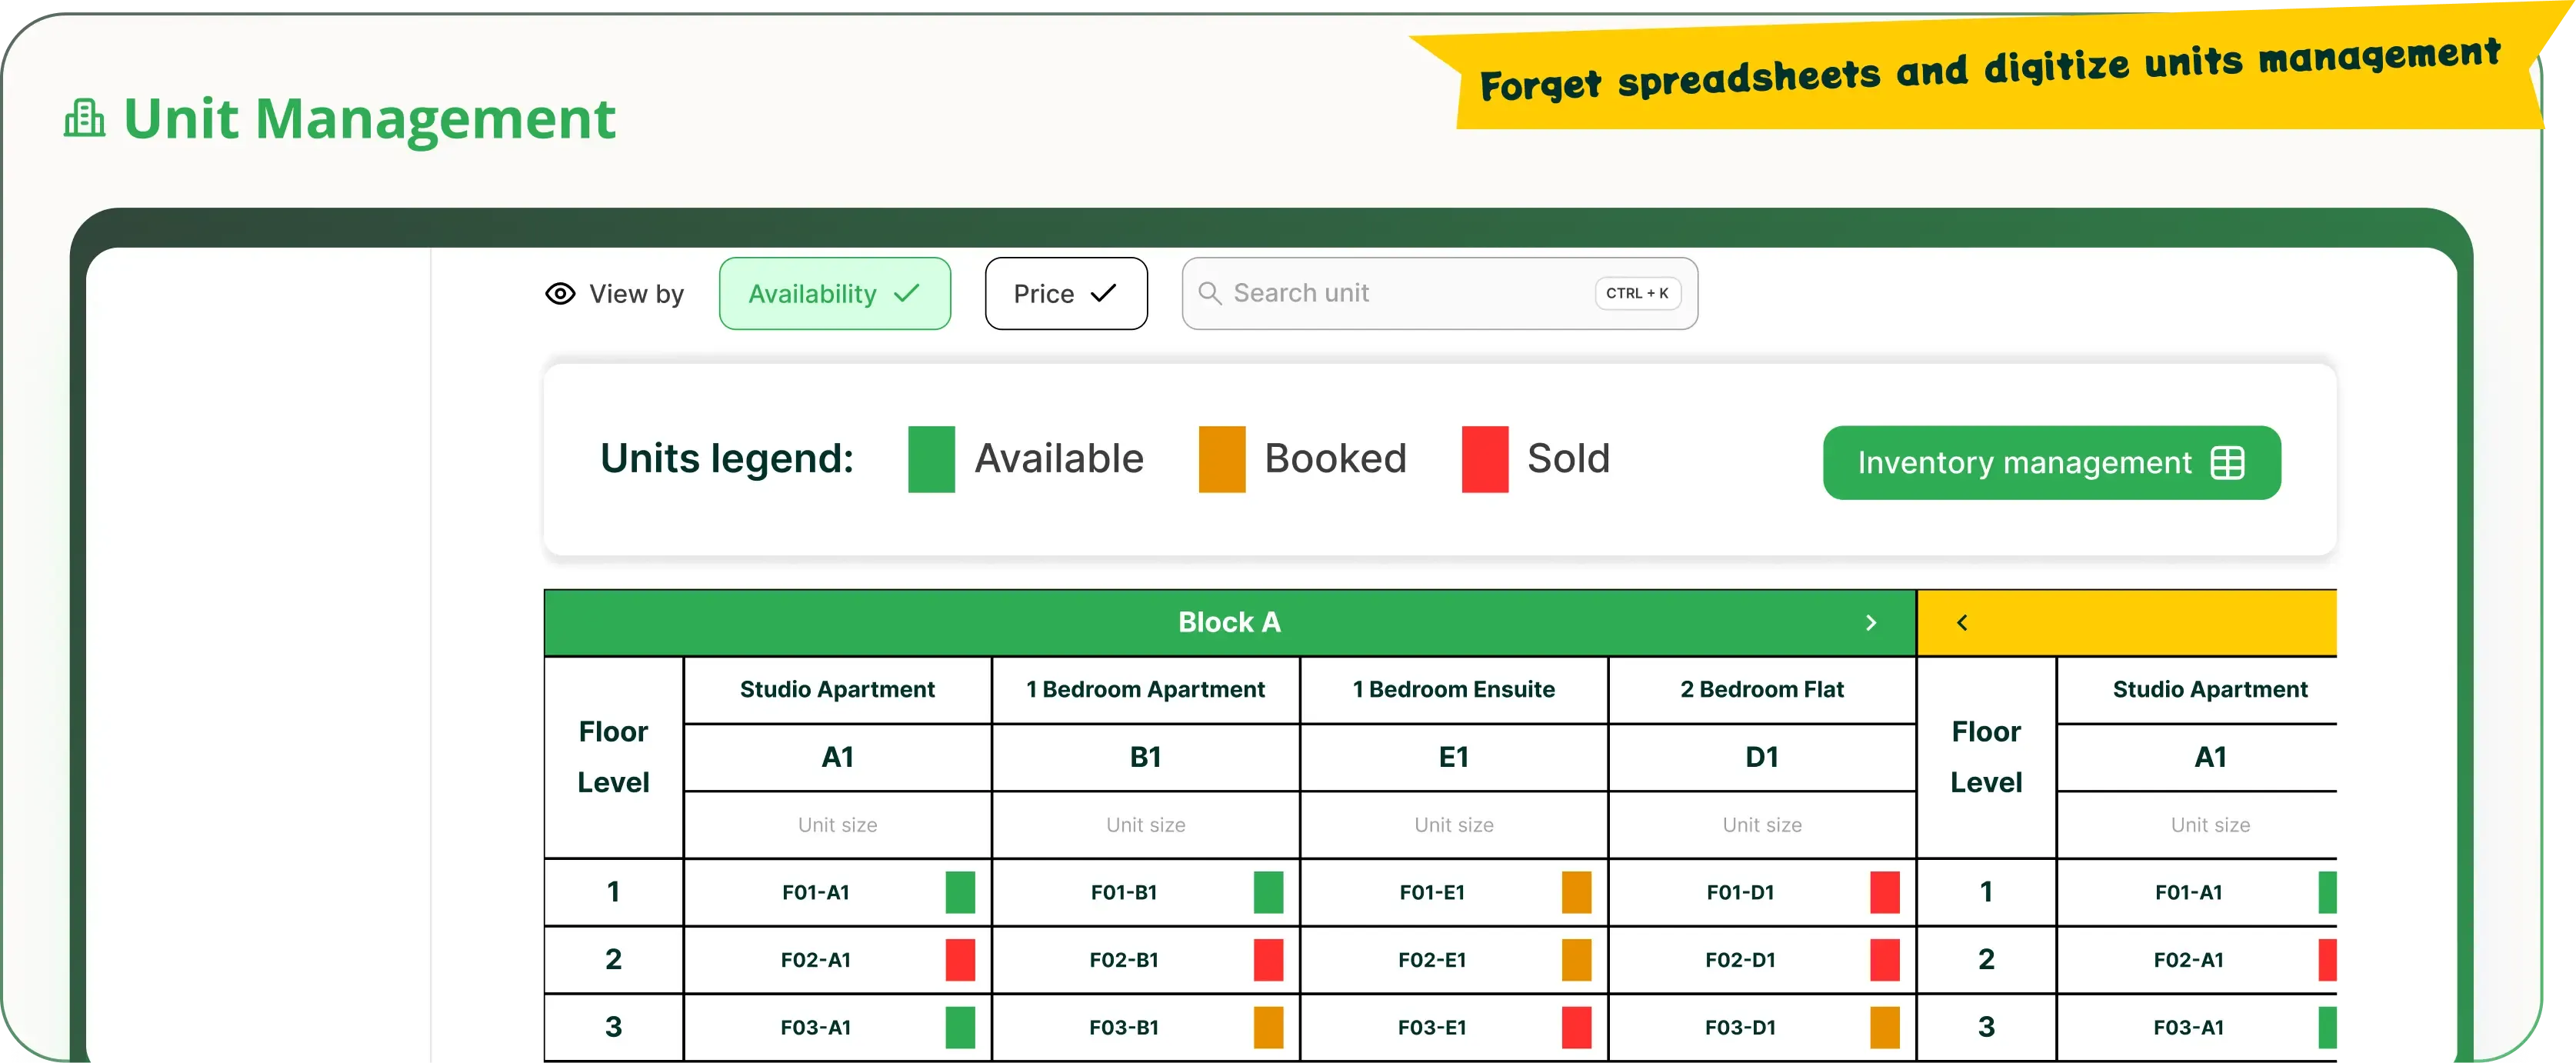Screen dimensions: 2576x1063
Task: Select the Block A header
Action: tap(1230, 621)
